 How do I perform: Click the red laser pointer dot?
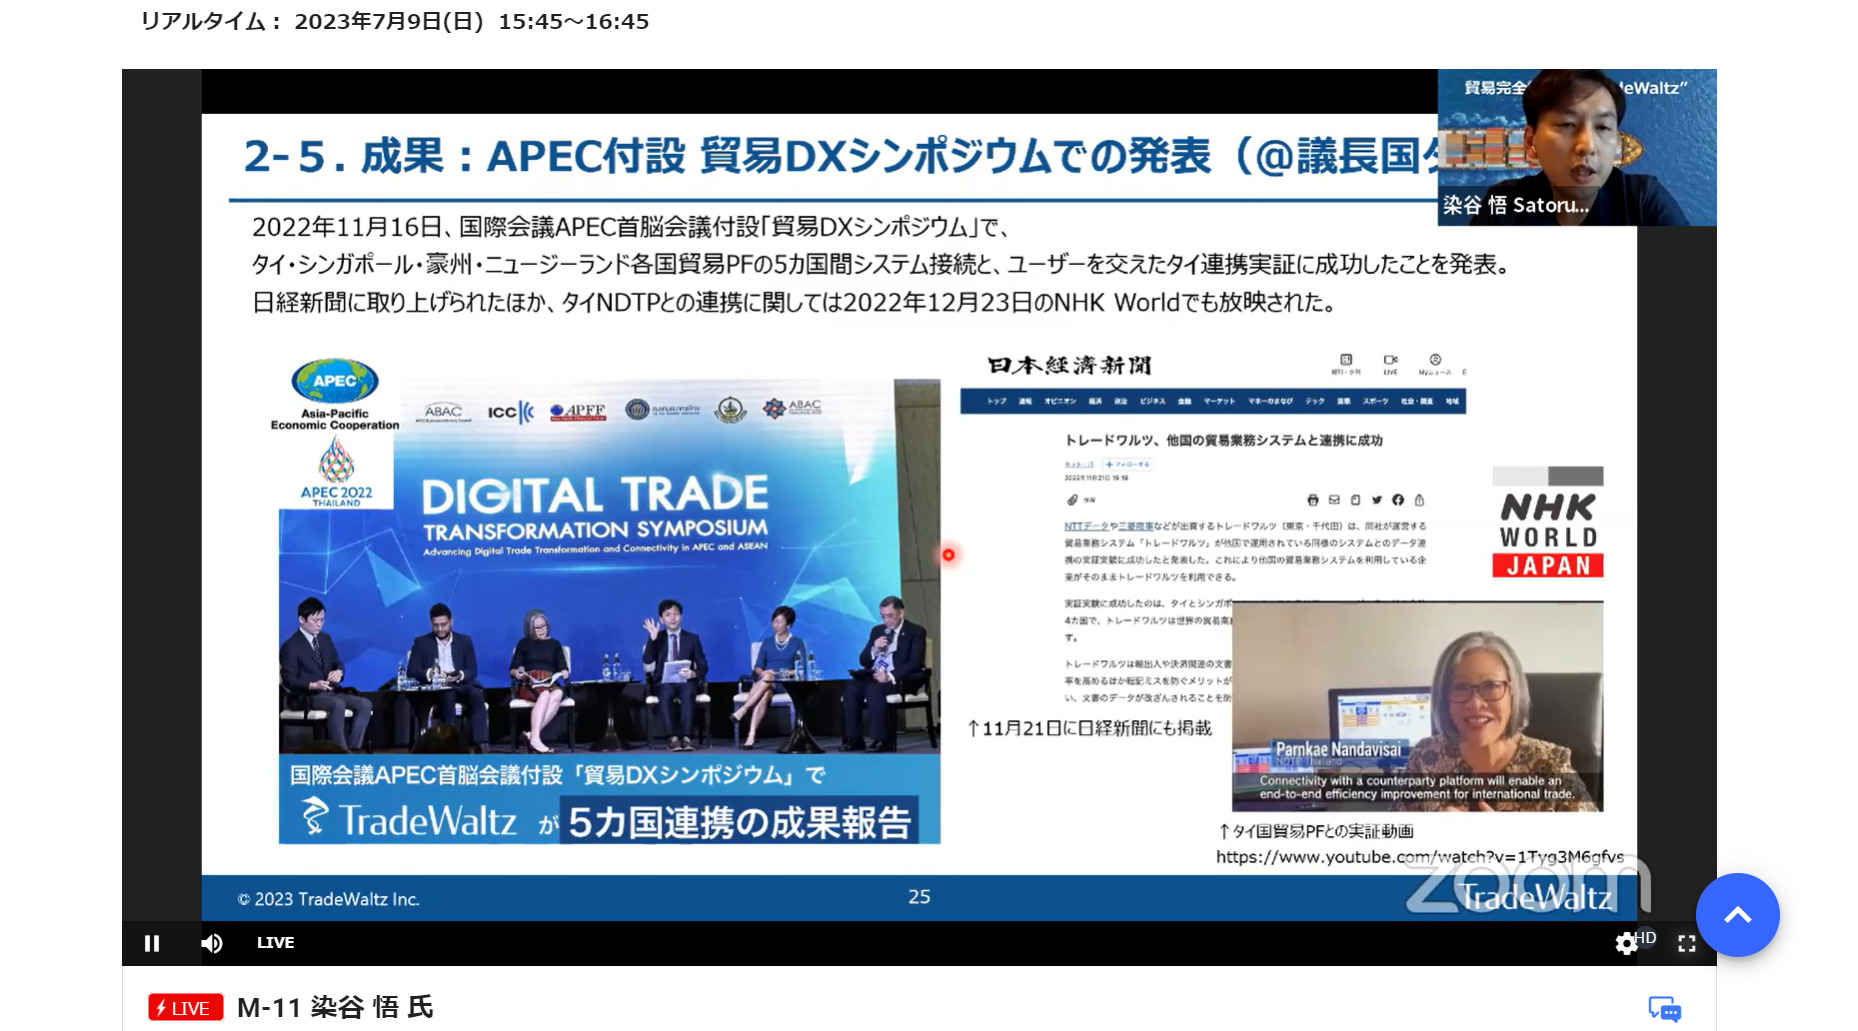point(948,554)
